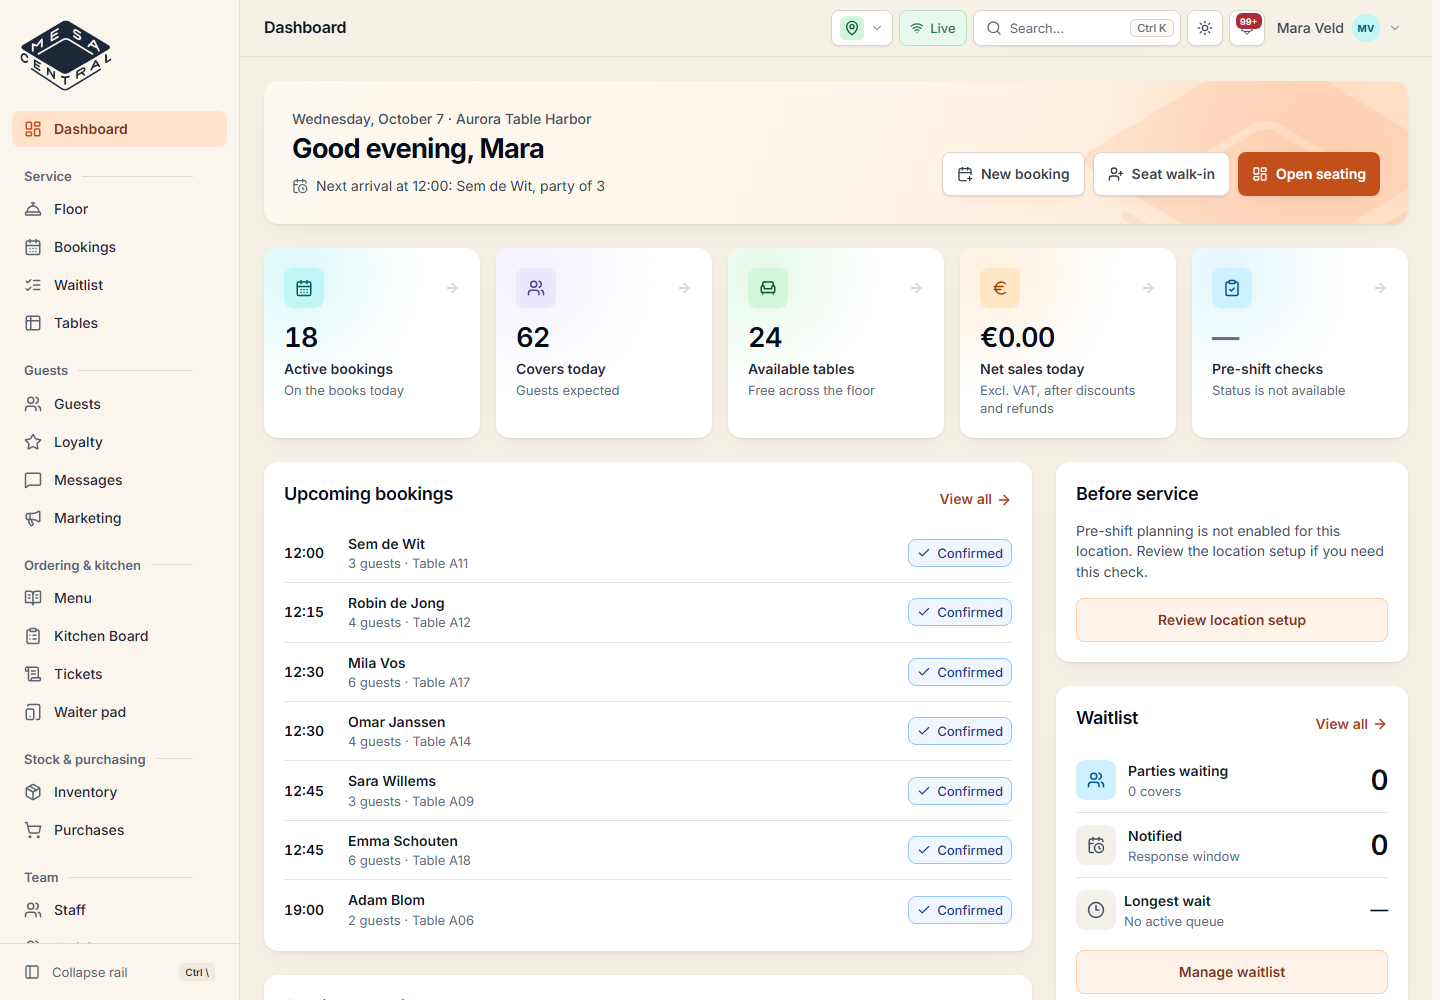Screen dimensions: 1440x1000
Task: Click Seat walk-in
Action: point(1161,174)
